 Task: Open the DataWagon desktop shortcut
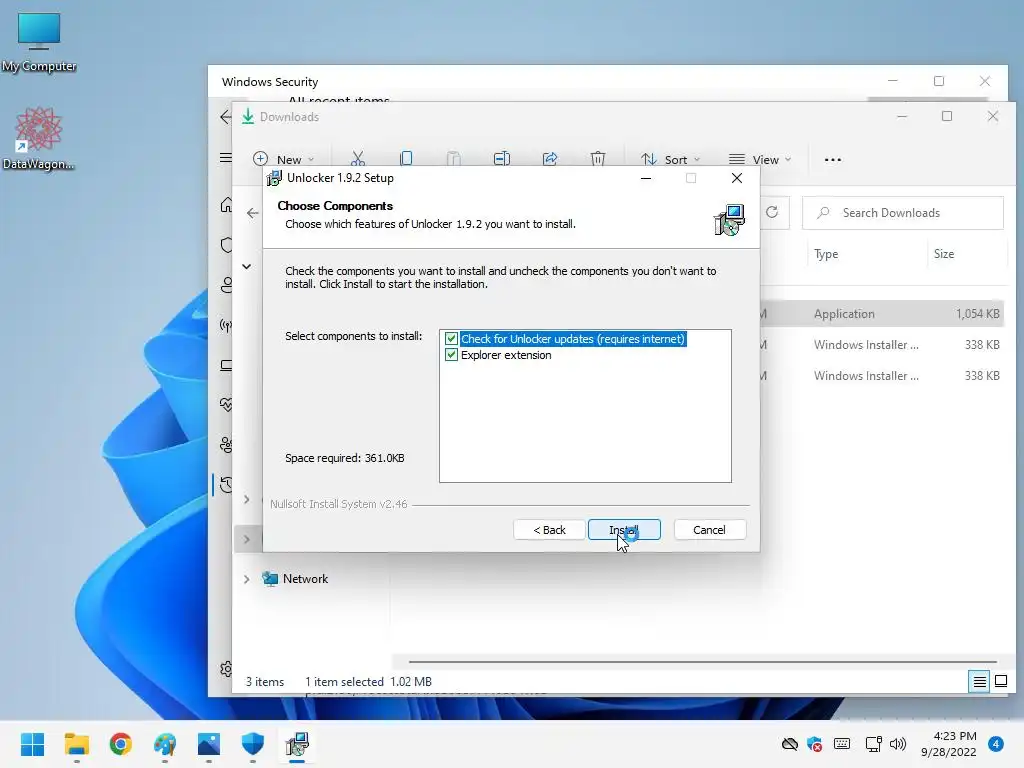39,138
